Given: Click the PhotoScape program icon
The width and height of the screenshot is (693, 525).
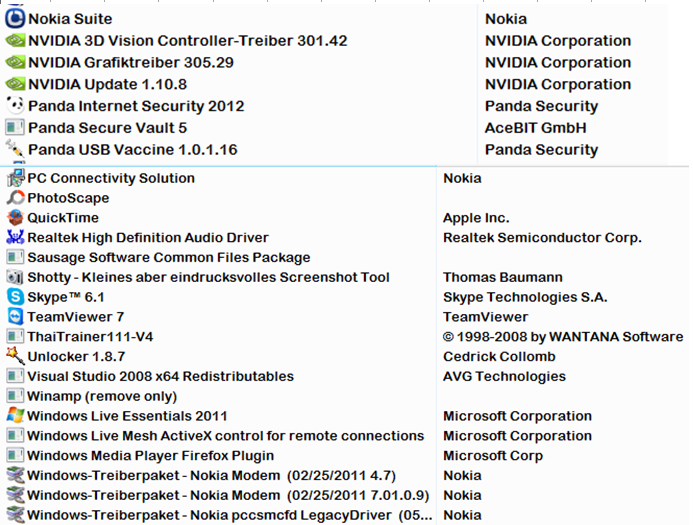Looking at the screenshot, I should 15,198.
